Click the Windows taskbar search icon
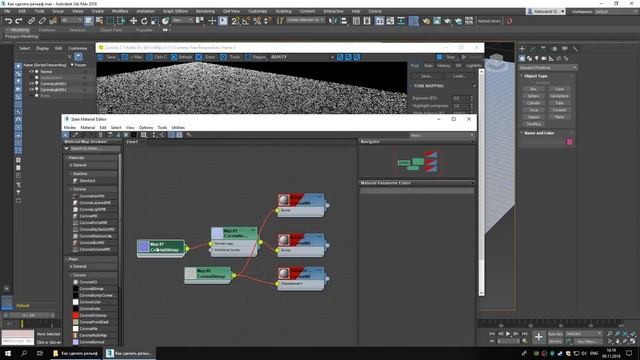 point(24,353)
